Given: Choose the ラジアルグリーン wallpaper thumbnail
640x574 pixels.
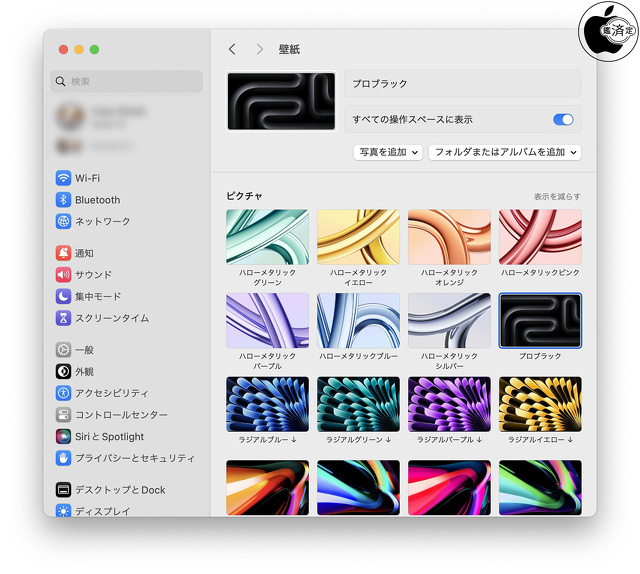Looking at the screenshot, I should [x=358, y=404].
